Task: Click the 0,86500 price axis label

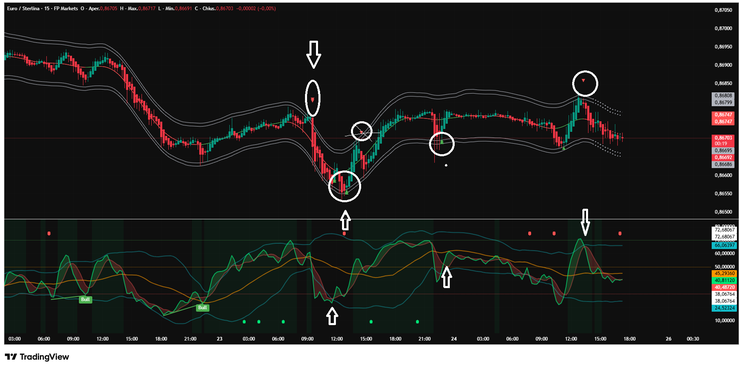Action: 724,212
